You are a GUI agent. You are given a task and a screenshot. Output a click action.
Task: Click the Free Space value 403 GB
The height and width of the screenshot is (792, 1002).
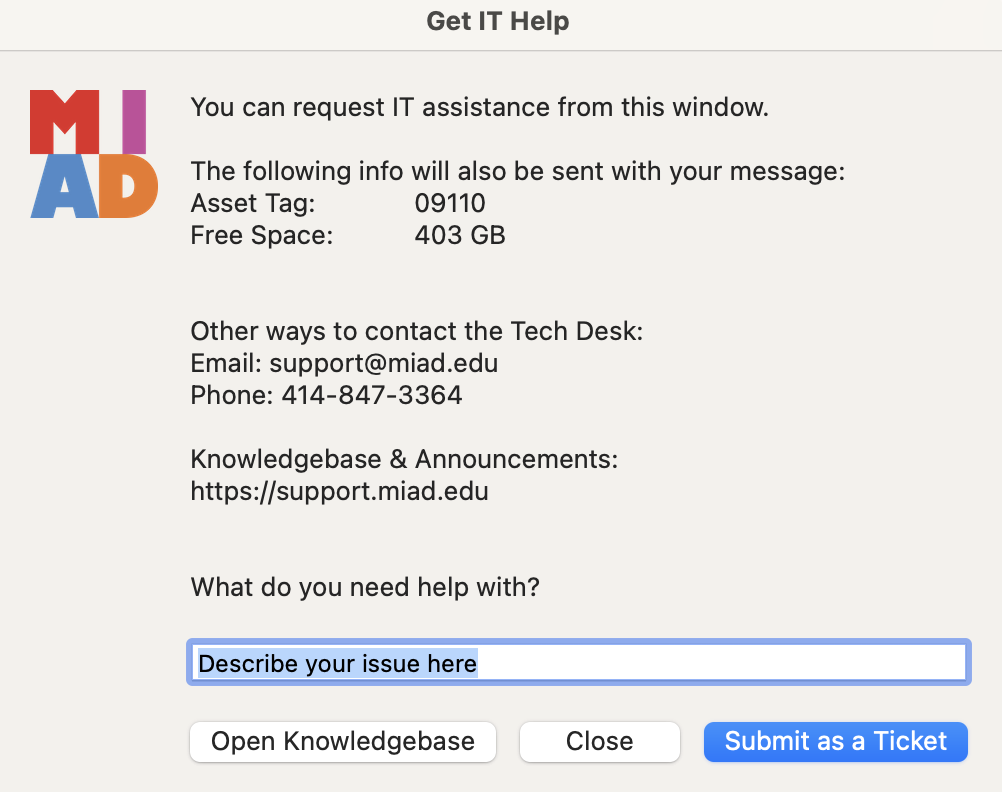tap(460, 235)
